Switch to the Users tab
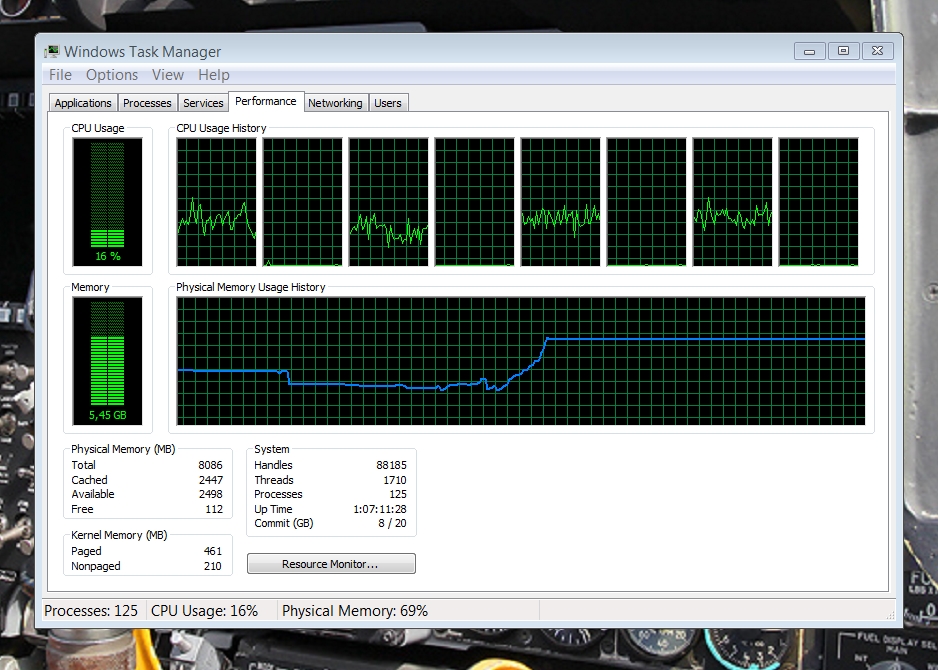The height and width of the screenshot is (670, 938). 388,103
